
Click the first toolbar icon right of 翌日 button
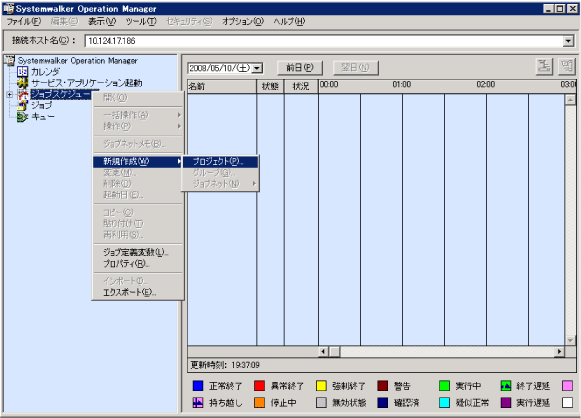tap(544, 67)
